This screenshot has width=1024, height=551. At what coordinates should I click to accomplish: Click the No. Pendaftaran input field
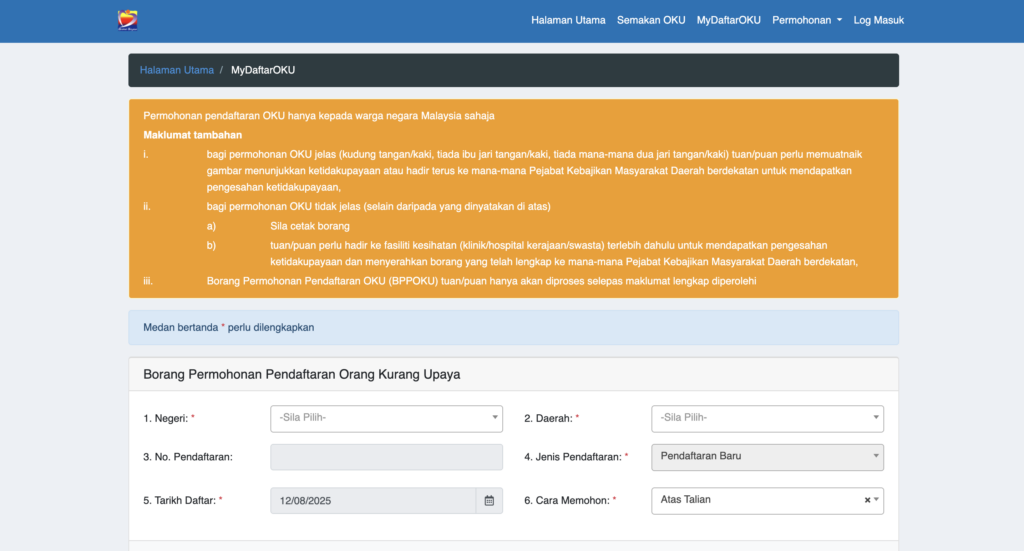386,457
